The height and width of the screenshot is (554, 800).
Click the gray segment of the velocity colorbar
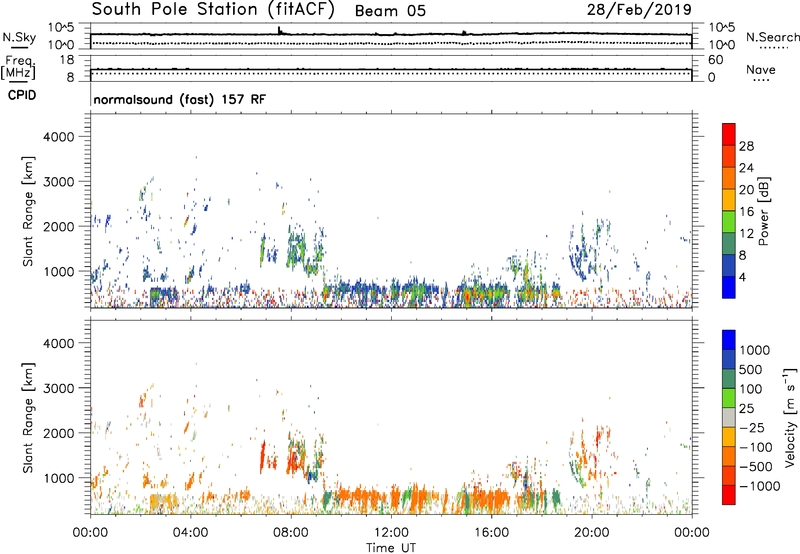[x=729, y=418]
